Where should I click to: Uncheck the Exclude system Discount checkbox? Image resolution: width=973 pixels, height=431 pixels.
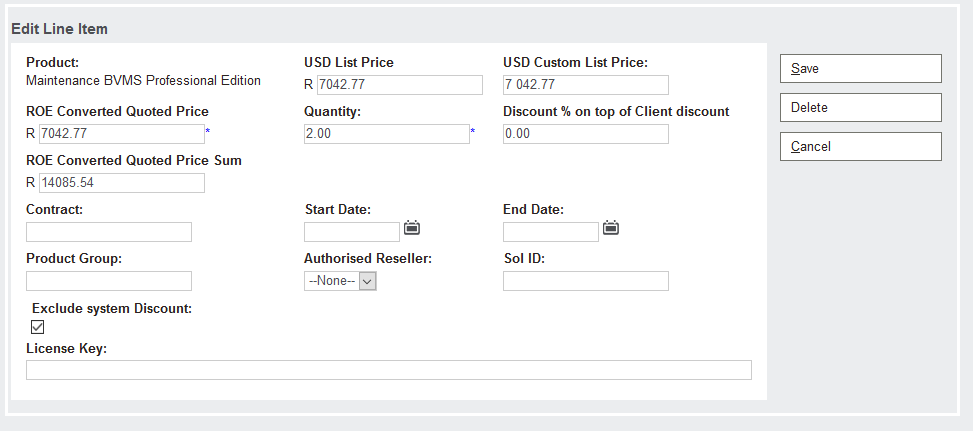(38, 326)
